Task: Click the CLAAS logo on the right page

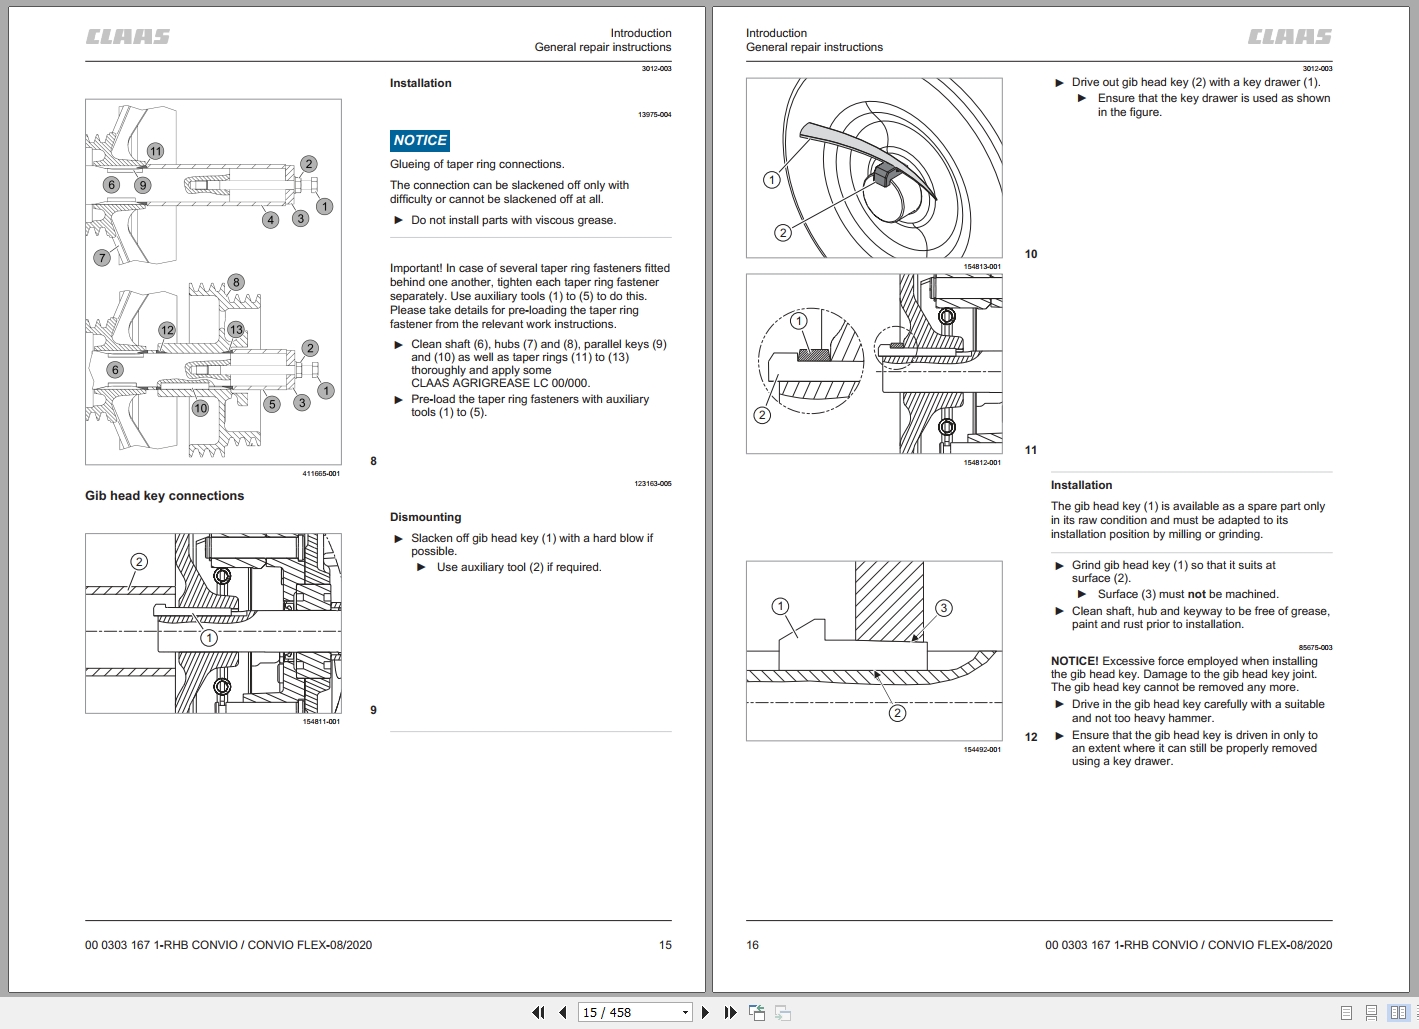Action: pyautogui.click(x=1290, y=35)
